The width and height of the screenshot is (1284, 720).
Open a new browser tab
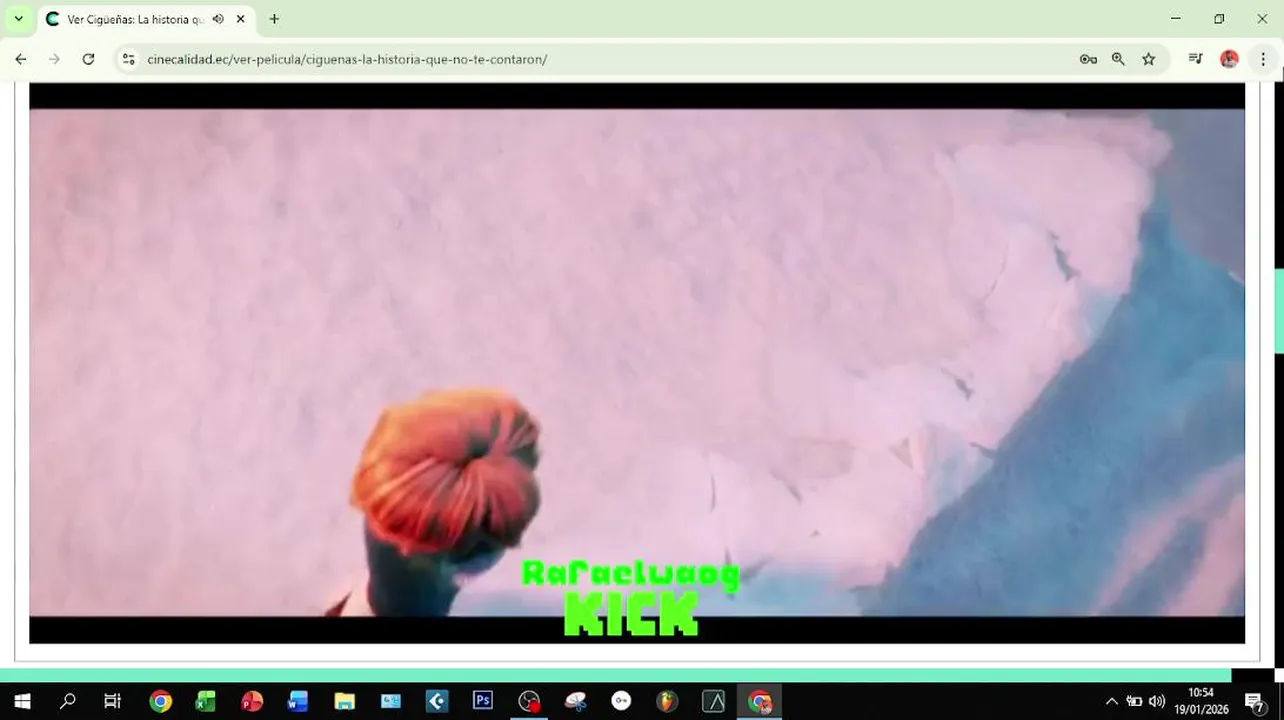(x=274, y=19)
